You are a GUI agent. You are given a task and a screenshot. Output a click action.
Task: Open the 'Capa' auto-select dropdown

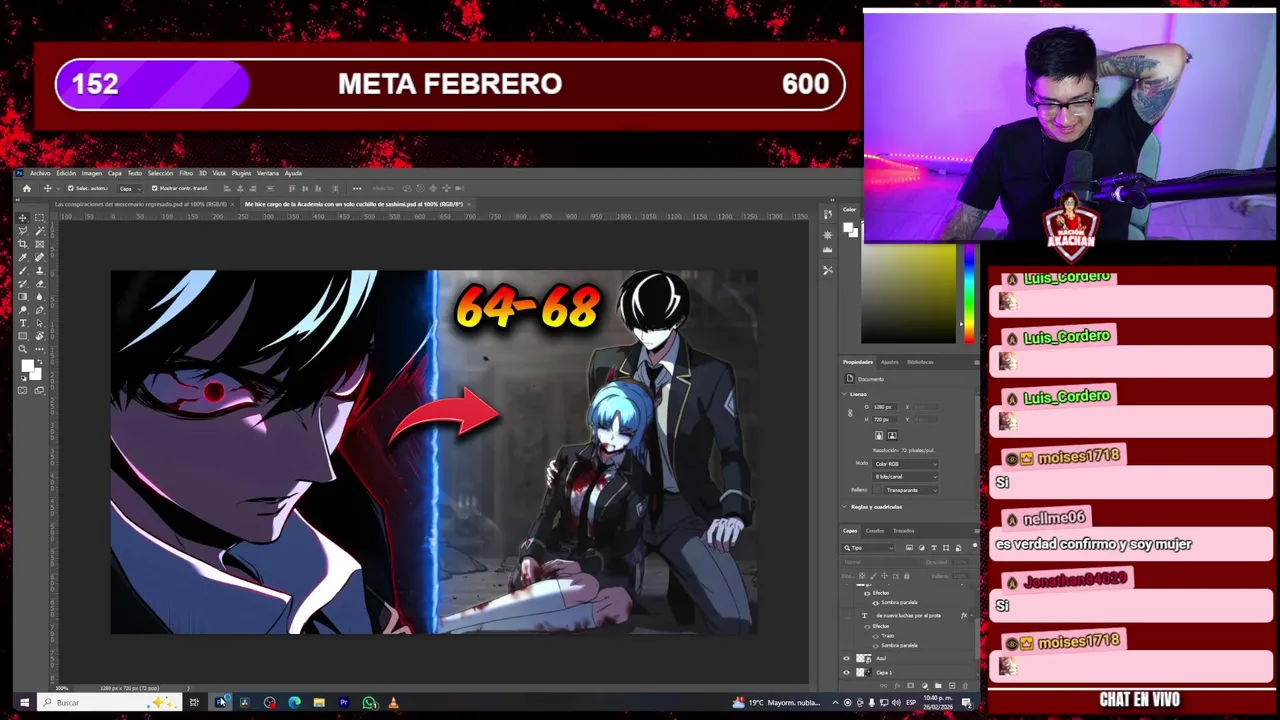tap(130, 188)
